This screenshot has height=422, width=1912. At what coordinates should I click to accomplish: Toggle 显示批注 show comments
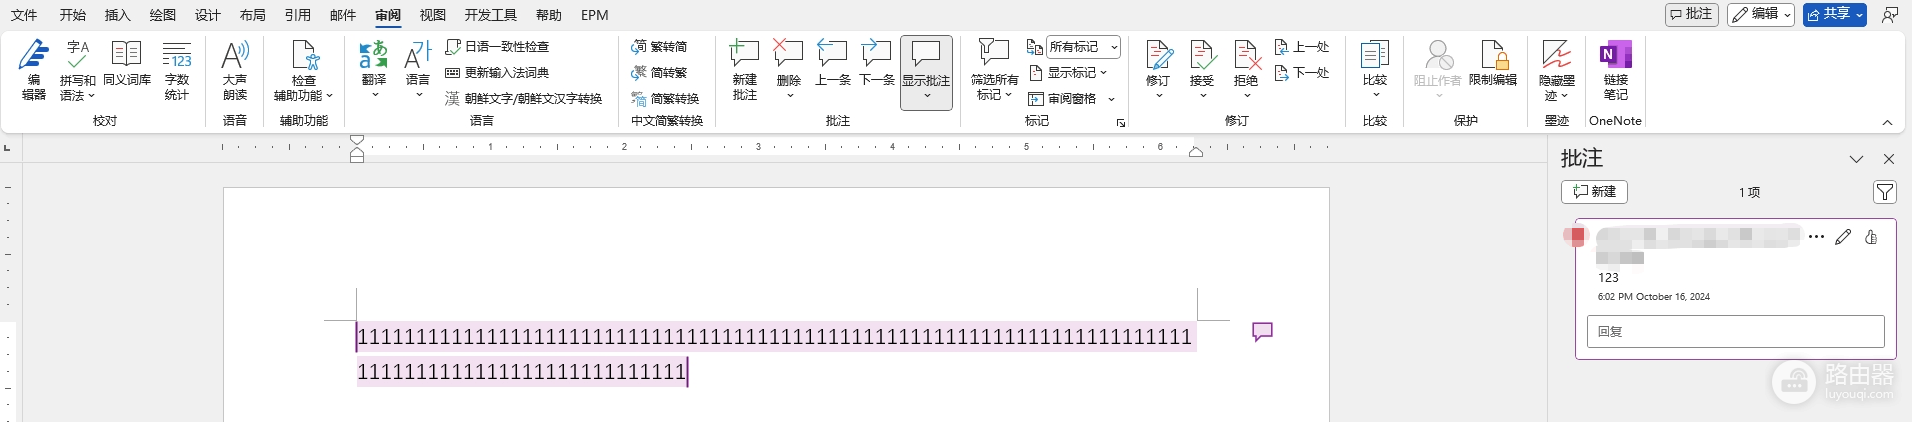tap(926, 72)
